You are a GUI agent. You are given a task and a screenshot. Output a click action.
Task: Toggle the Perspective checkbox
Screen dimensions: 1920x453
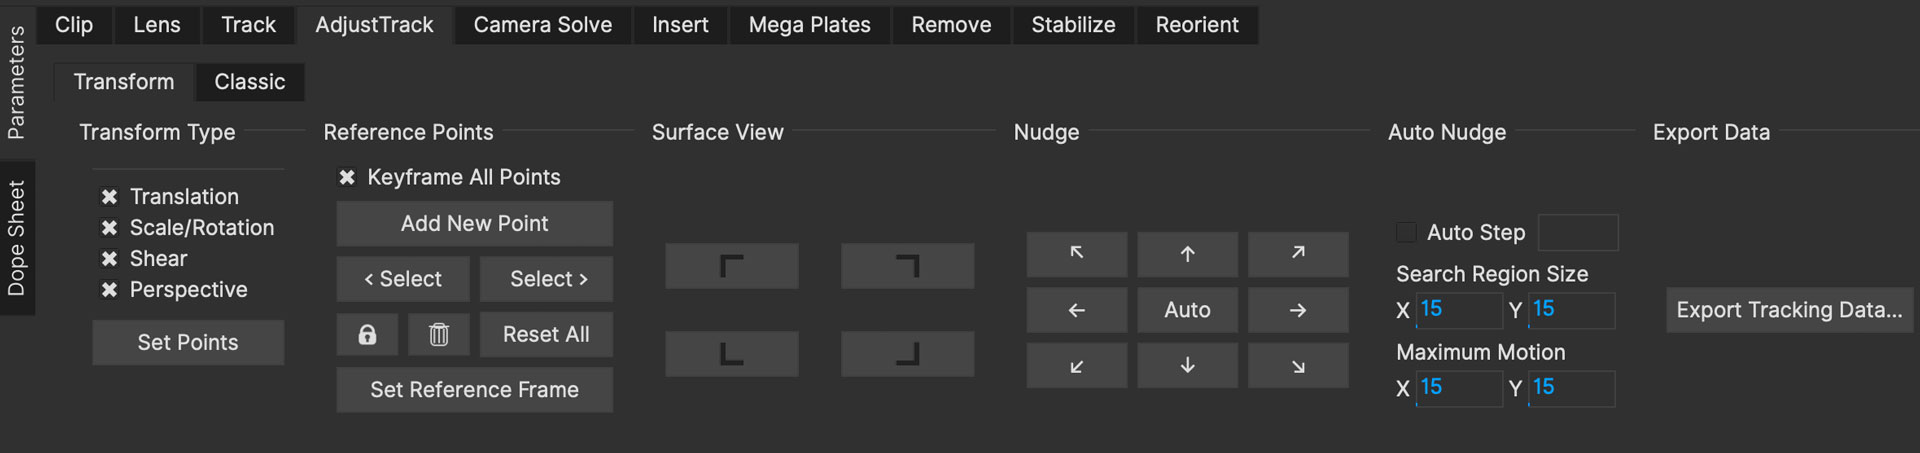(110, 290)
